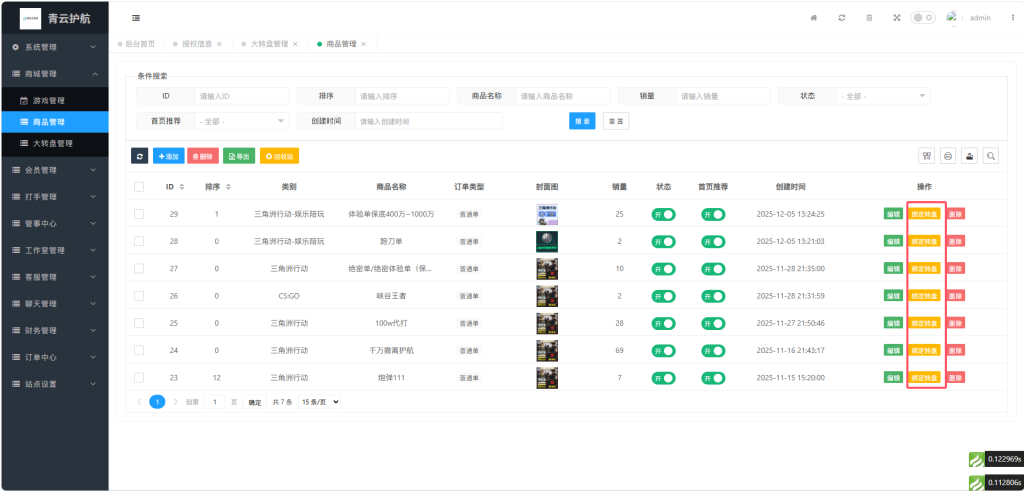Print the table with printer icon
Viewport: 1024px width, 491px height.
pos(948,156)
